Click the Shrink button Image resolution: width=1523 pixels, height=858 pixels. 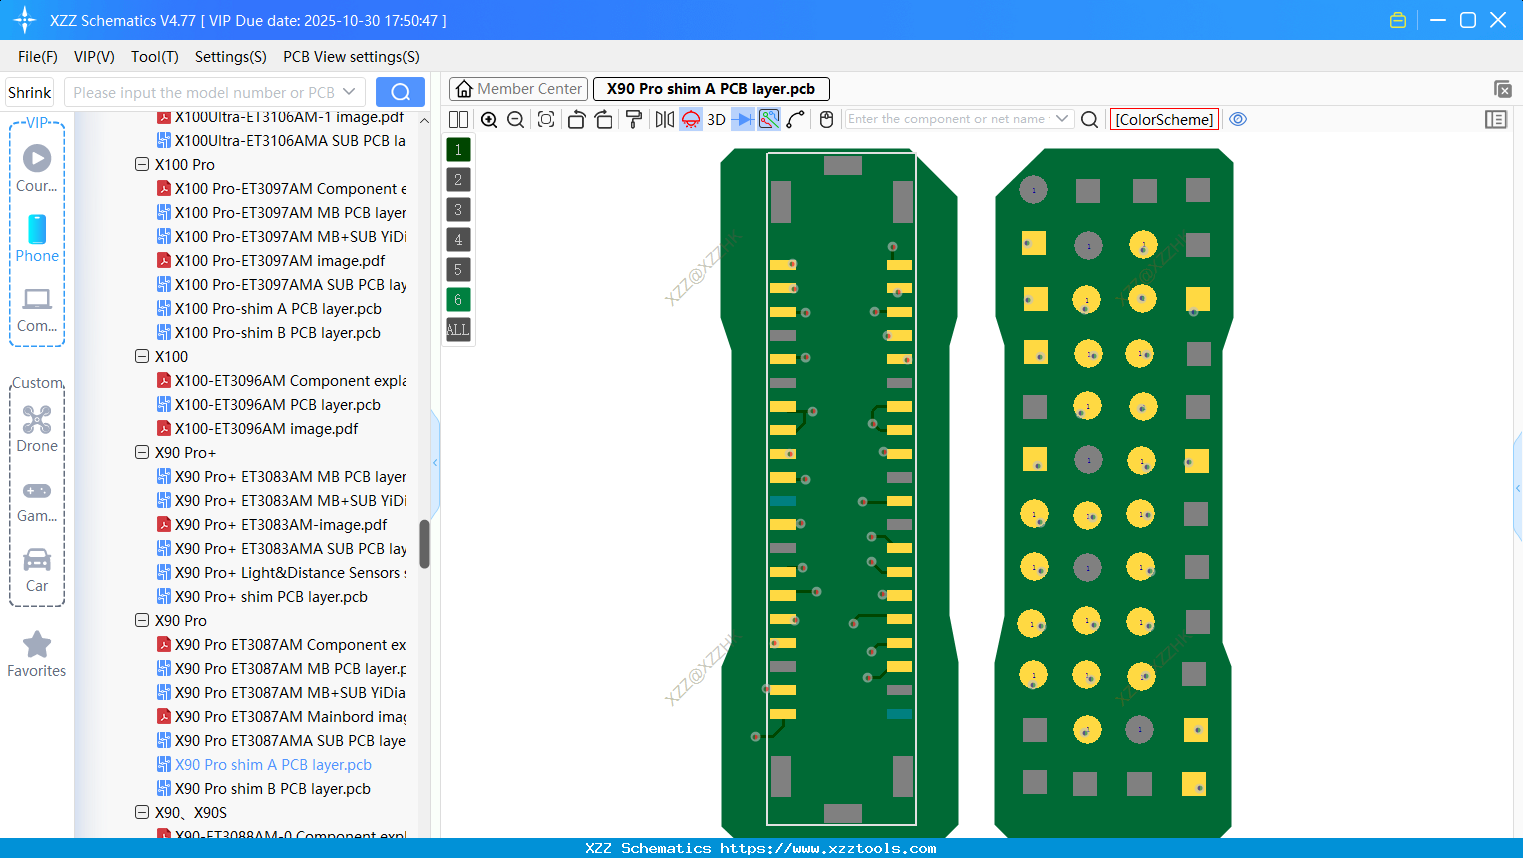[x=30, y=92]
